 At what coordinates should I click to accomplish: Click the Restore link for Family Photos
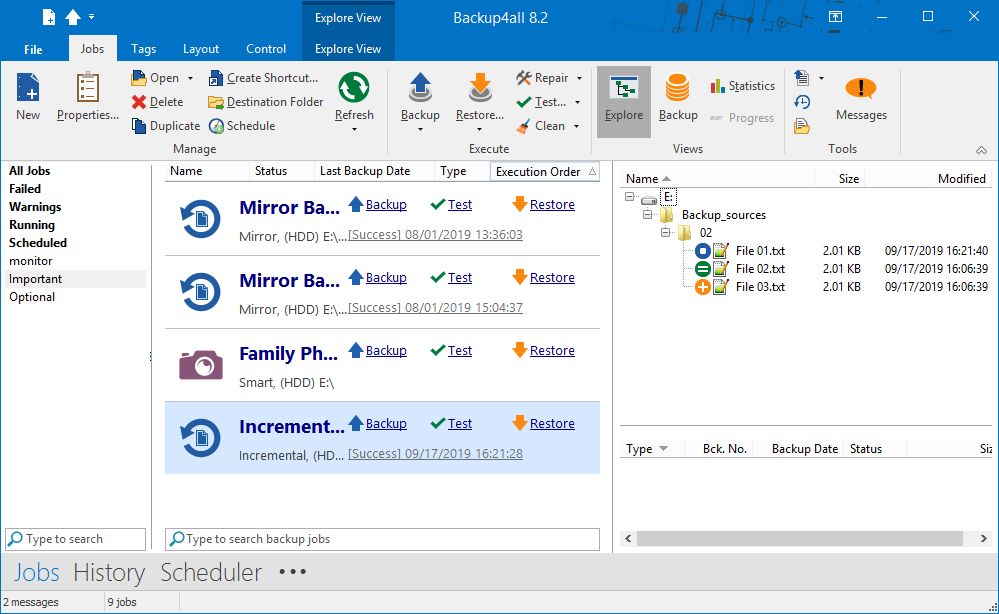[x=552, y=351]
